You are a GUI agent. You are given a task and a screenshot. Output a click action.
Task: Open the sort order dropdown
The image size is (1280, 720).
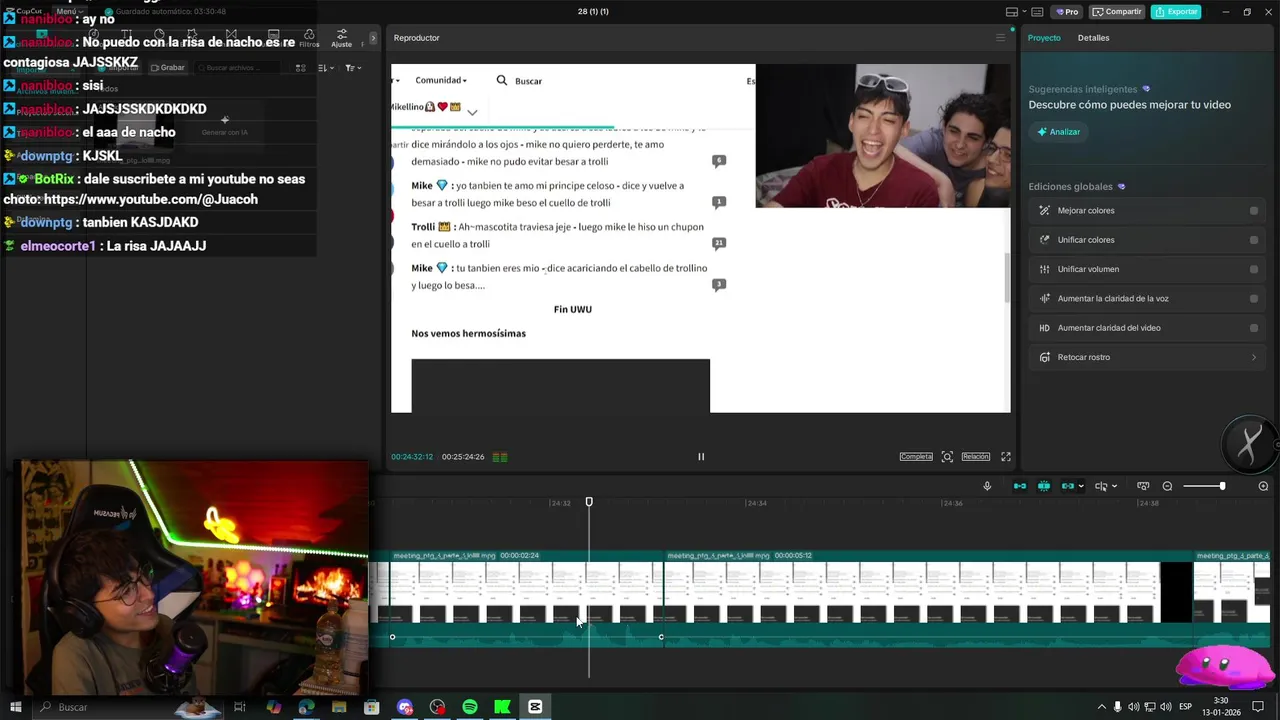pos(326,68)
